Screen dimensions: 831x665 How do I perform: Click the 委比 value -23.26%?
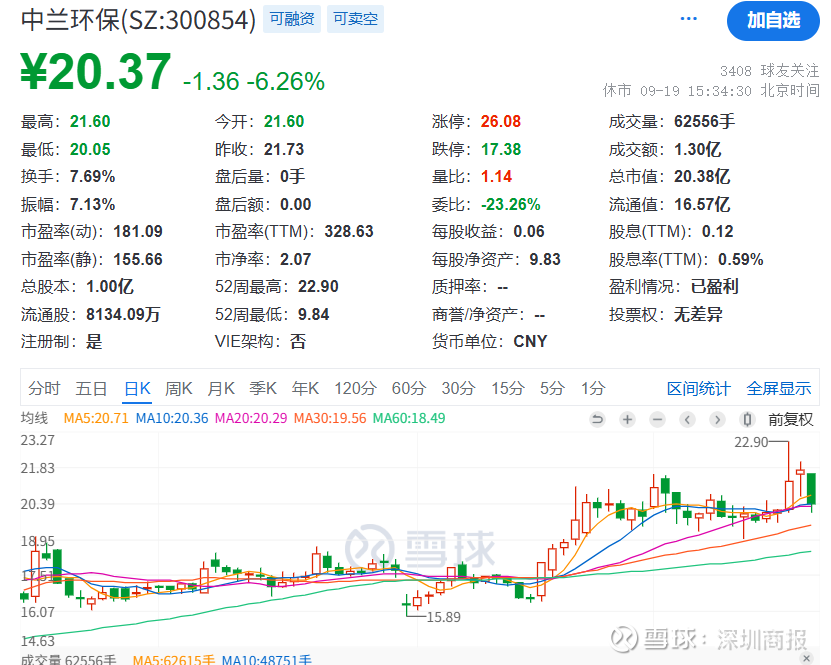point(511,204)
